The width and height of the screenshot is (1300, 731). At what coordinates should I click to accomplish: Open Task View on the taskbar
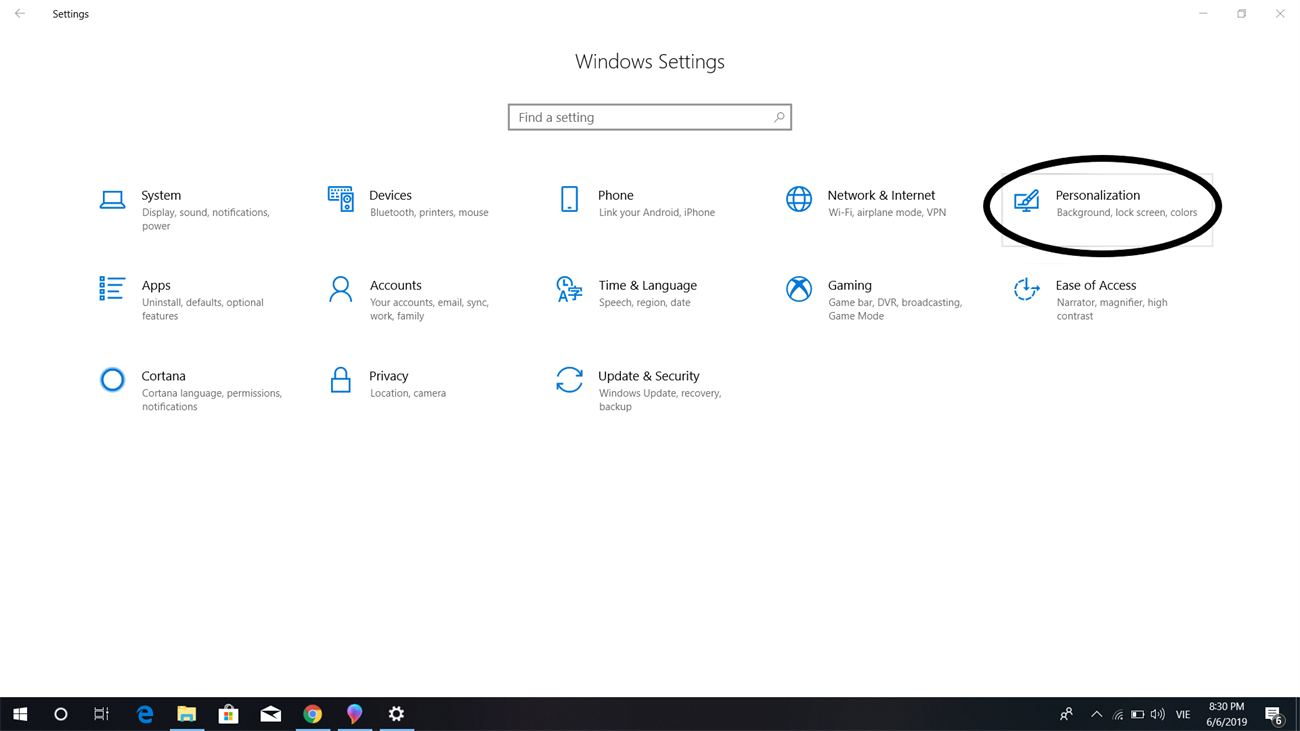click(x=101, y=714)
